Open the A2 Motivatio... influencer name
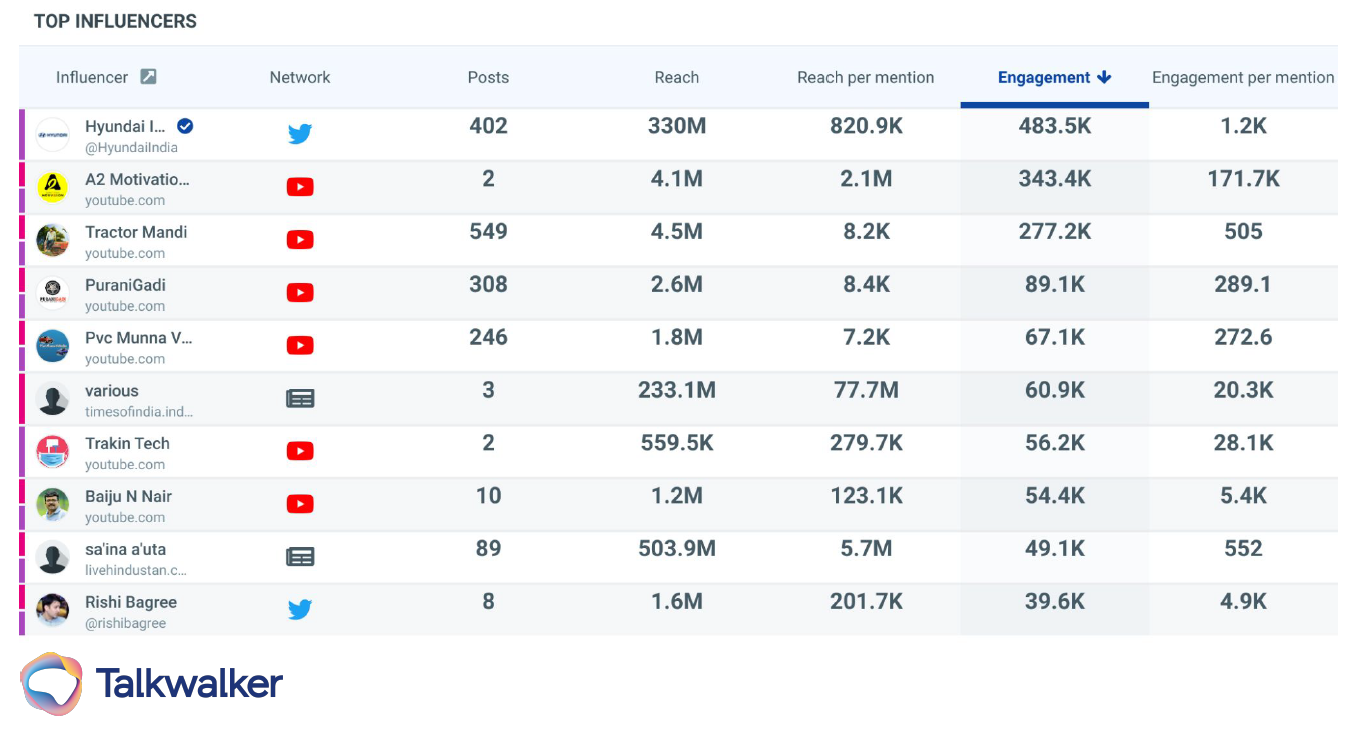The width and height of the screenshot is (1367, 730). point(137,179)
